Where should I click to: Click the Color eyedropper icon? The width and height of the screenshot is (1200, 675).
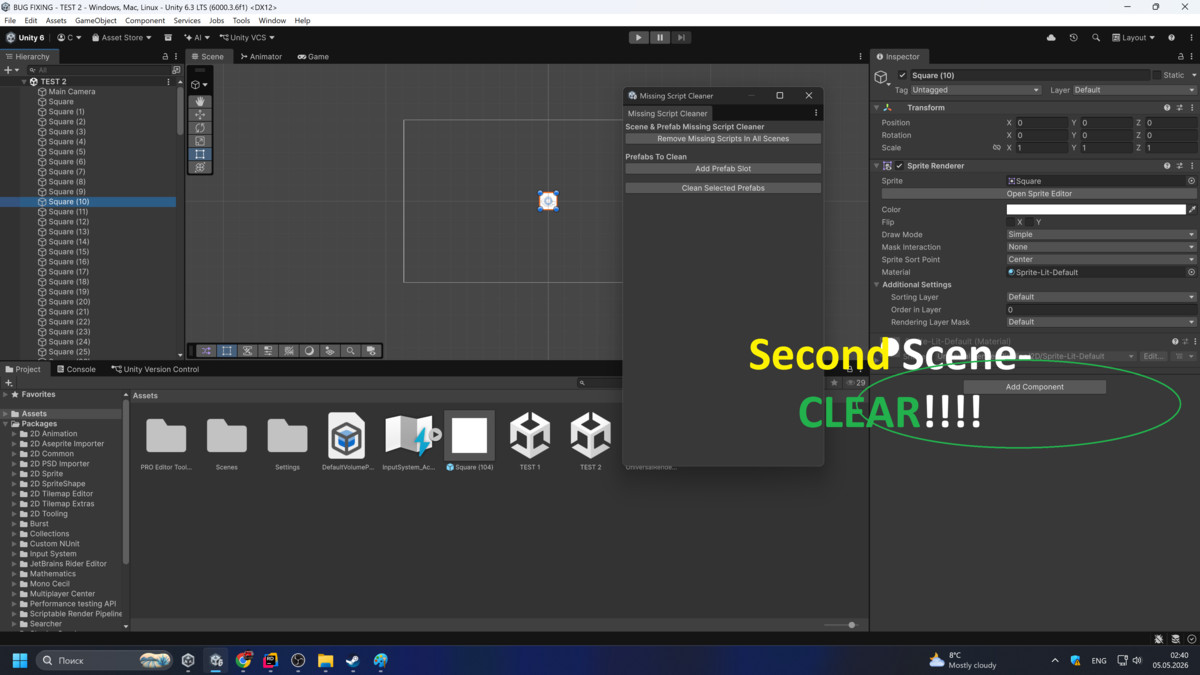coord(1191,210)
